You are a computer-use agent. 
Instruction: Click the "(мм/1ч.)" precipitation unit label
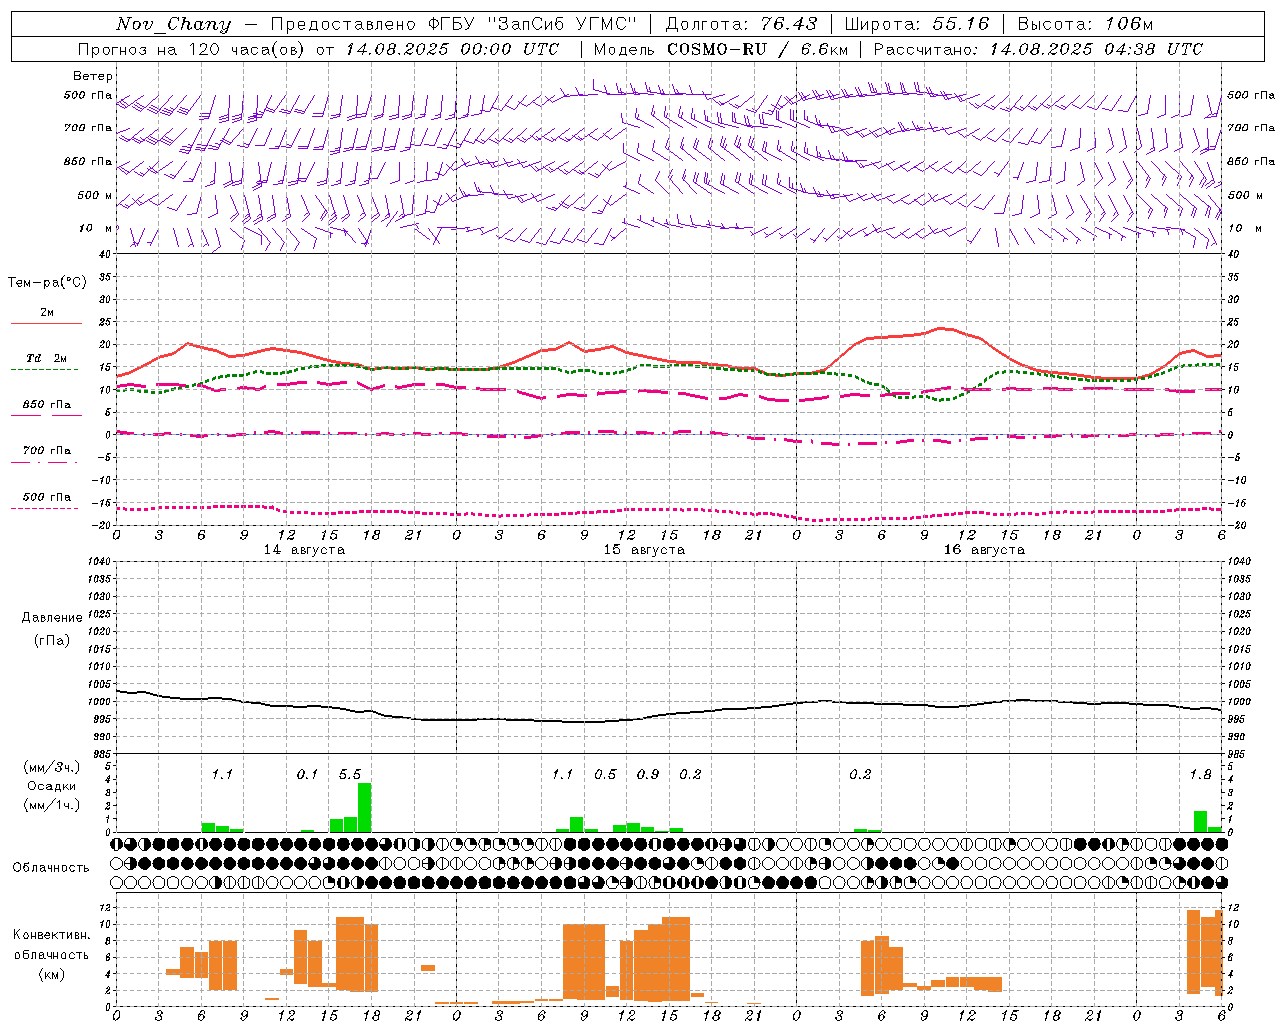(x=52, y=804)
